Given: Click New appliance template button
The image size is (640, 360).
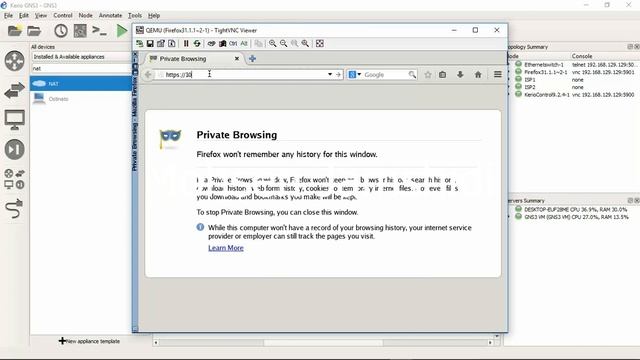Looking at the screenshot, I should coord(89,341).
